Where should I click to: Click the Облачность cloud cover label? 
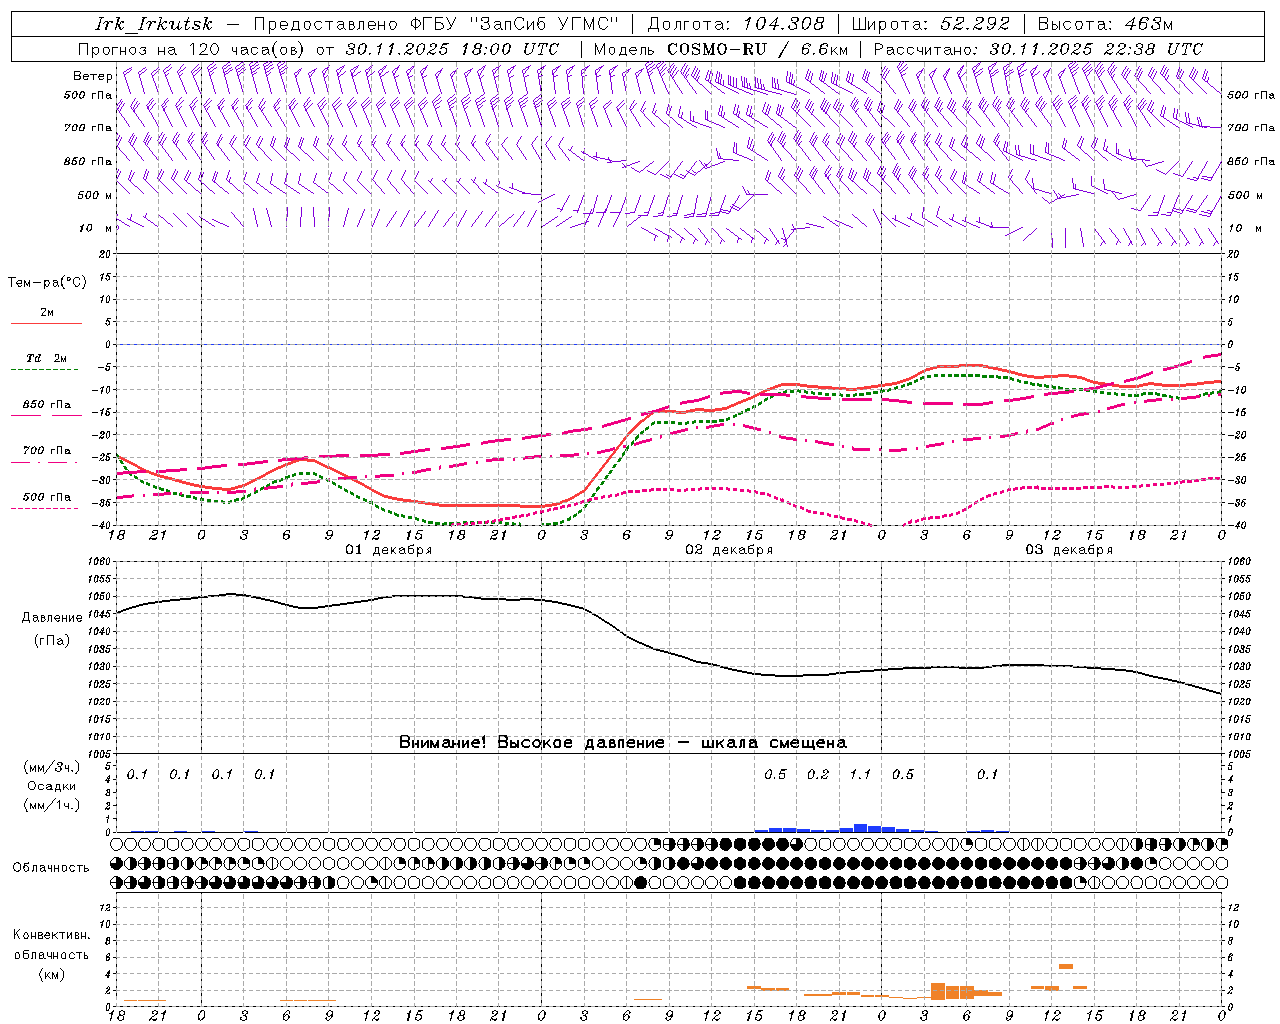point(51,867)
